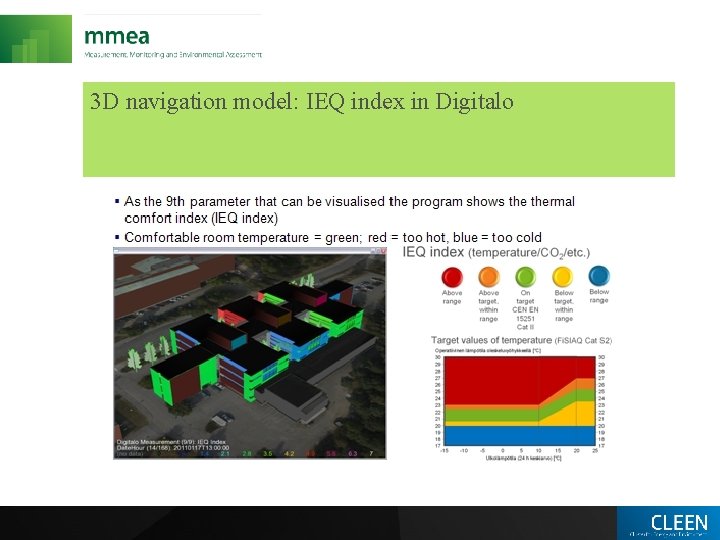Click the DateHour 20110117T13:00:00 label

[173, 448]
